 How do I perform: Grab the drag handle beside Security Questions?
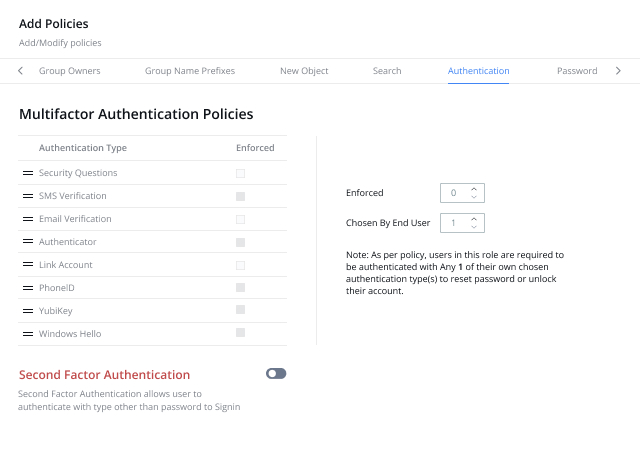pyautogui.click(x=28, y=173)
